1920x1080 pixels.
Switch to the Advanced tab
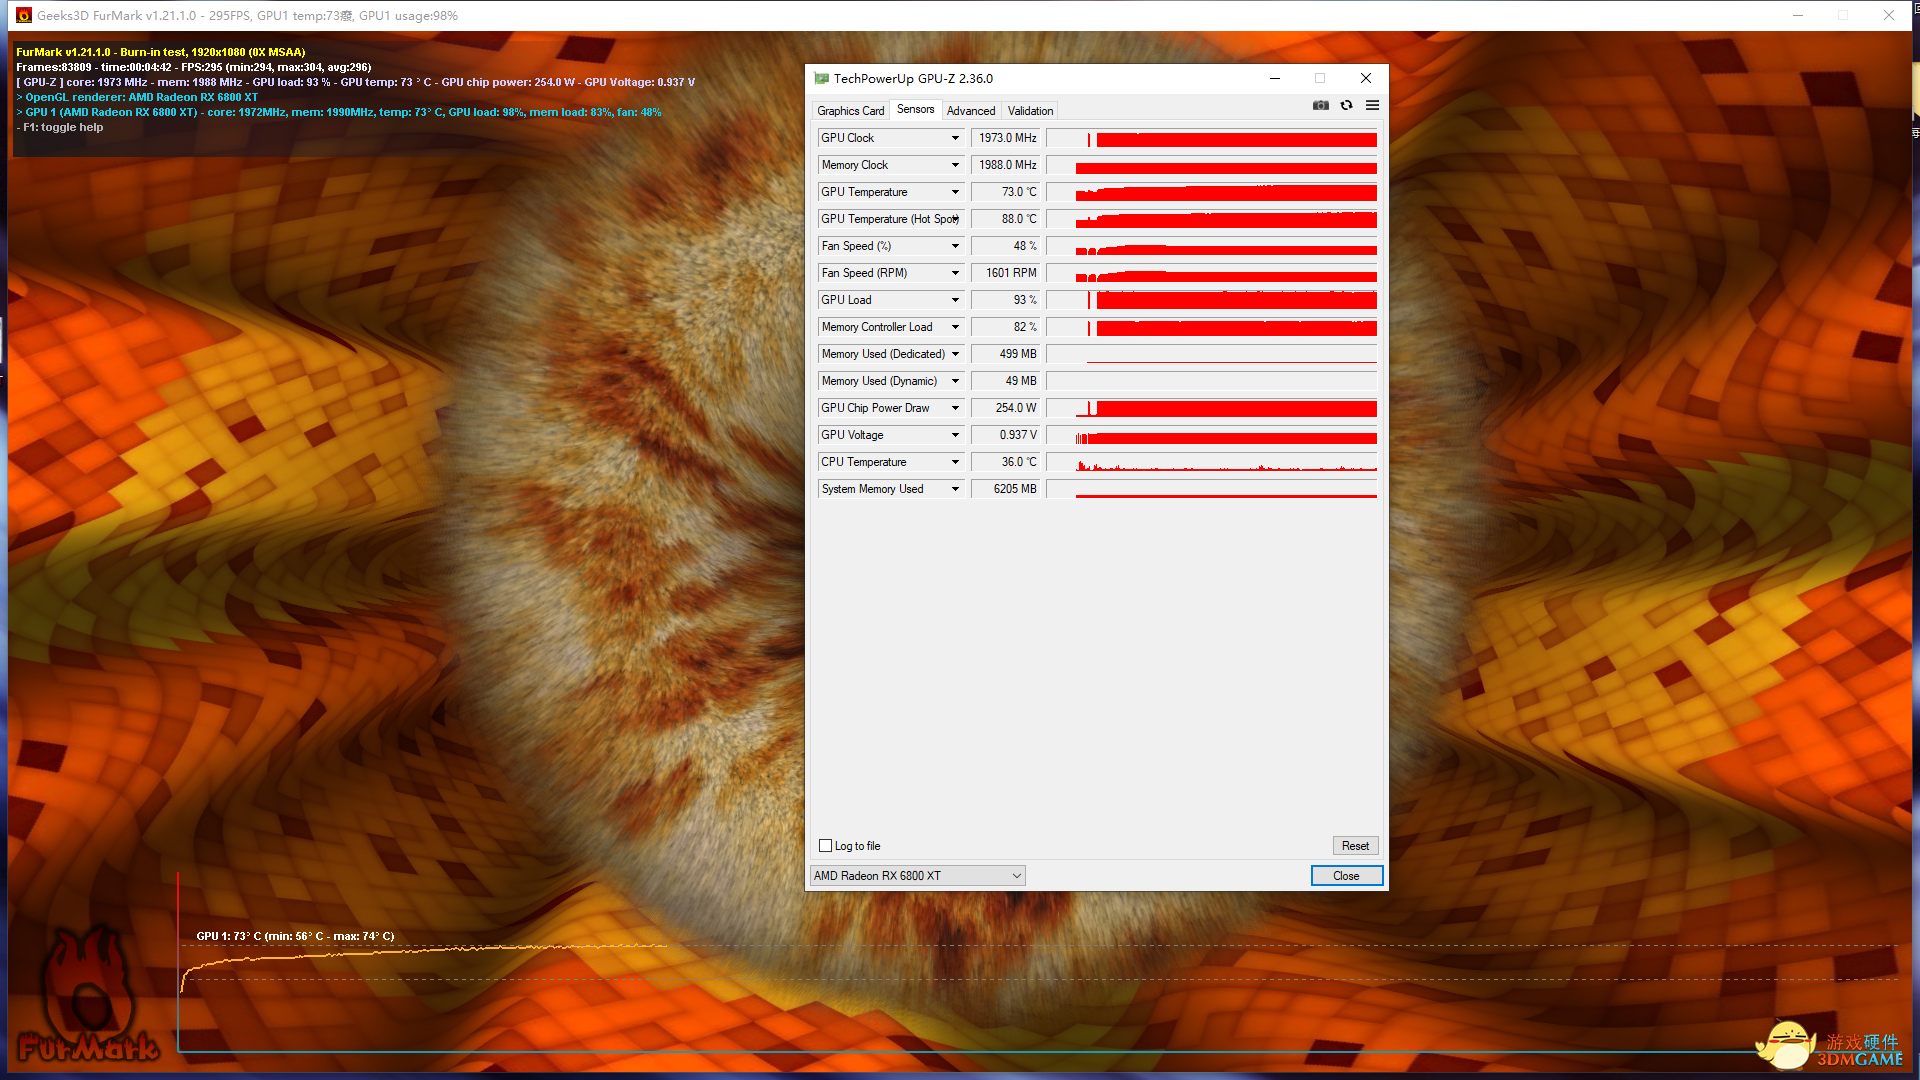pos(971,111)
